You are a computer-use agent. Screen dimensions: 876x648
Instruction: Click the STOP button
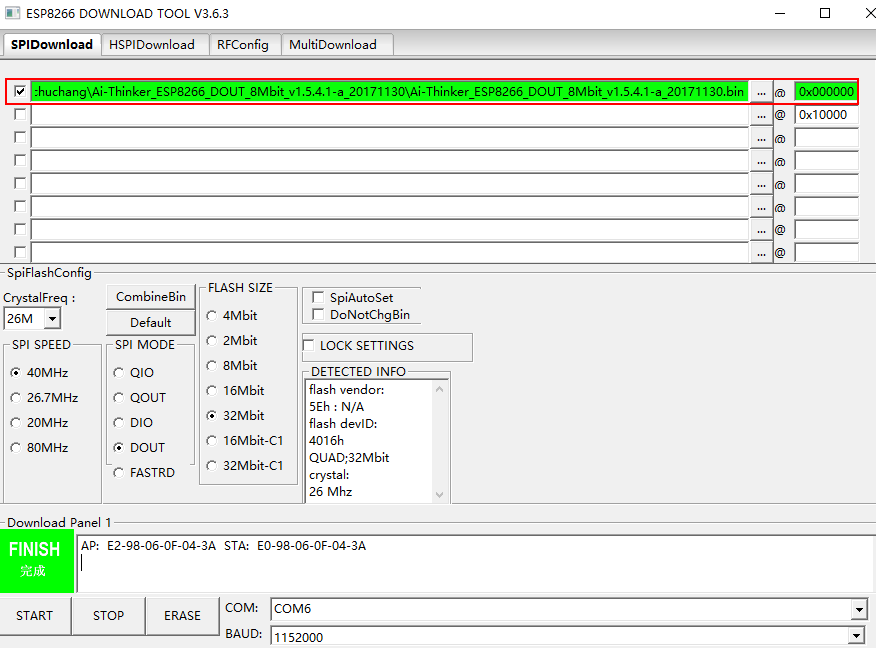pyautogui.click(x=108, y=616)
